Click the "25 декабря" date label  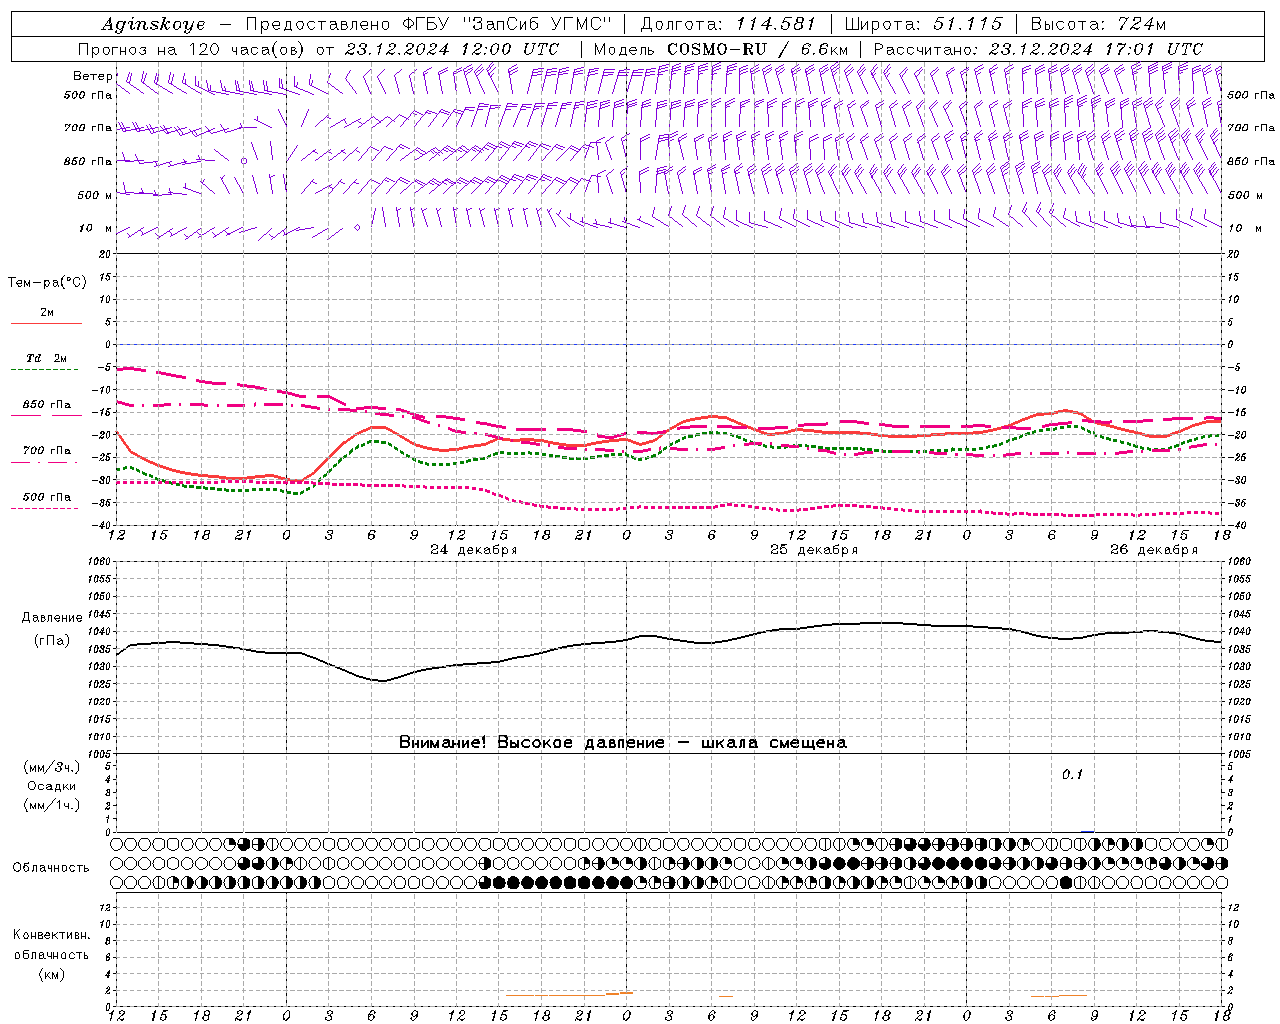(814, 550)
